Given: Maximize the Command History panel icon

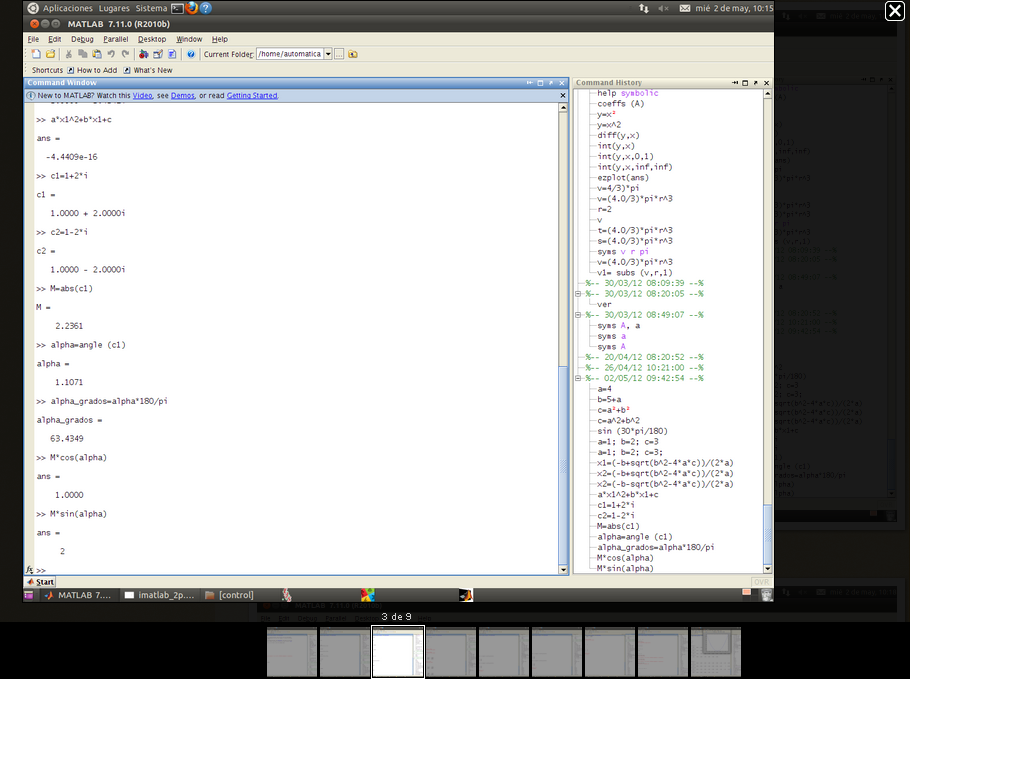Looking at the screenshot, I should (745, 83).
